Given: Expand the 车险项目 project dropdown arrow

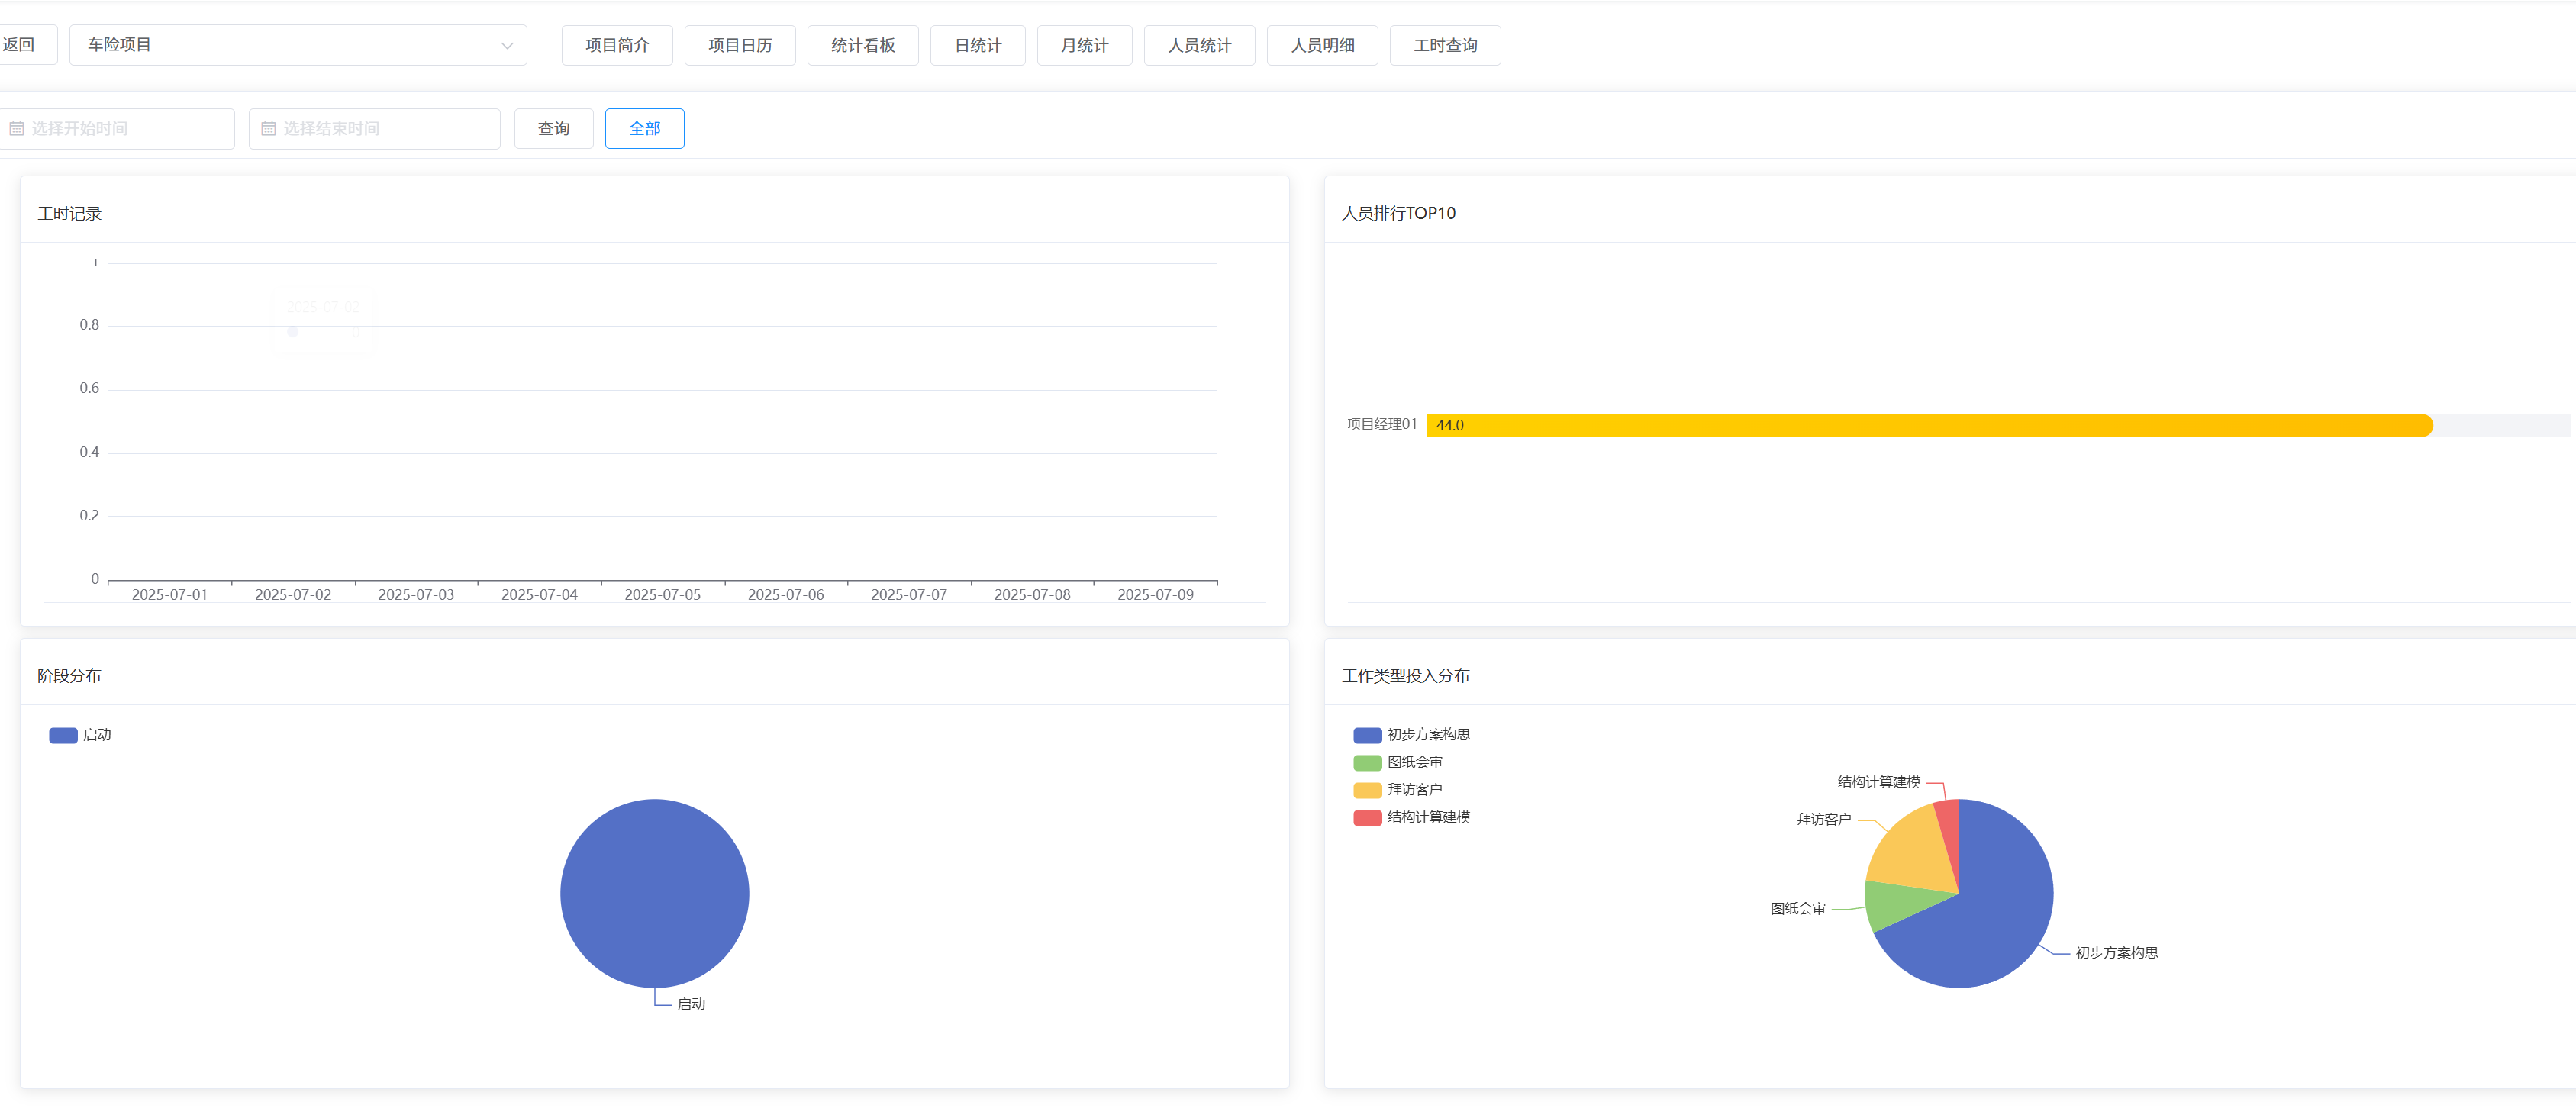Looking at the screenshot, I should 507,46.
